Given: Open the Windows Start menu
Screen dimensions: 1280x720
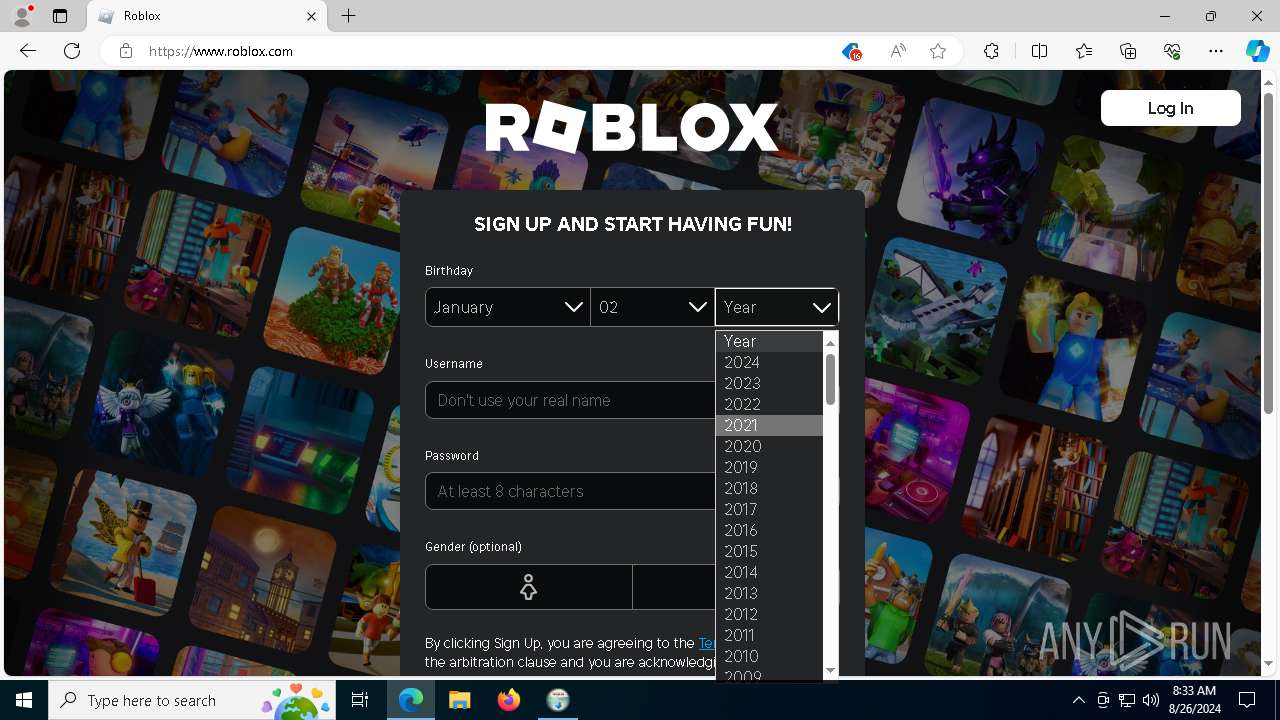Looking at the screenshot, I should coord(24,700).
